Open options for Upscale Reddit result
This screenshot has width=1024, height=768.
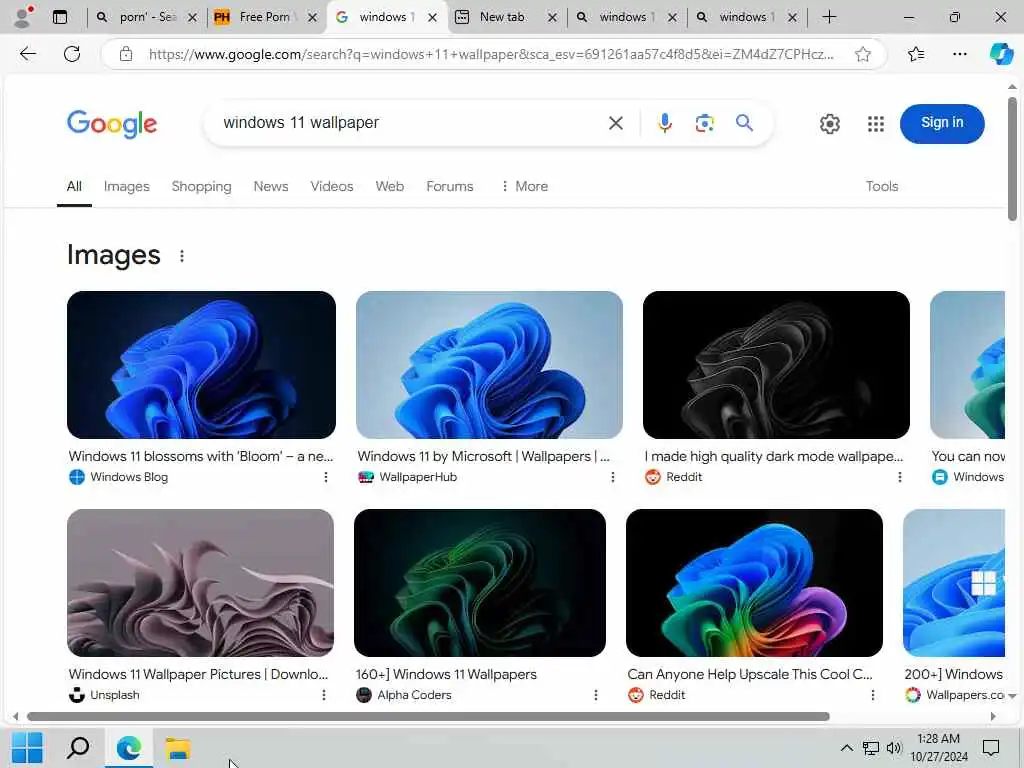tap(872, 696)
